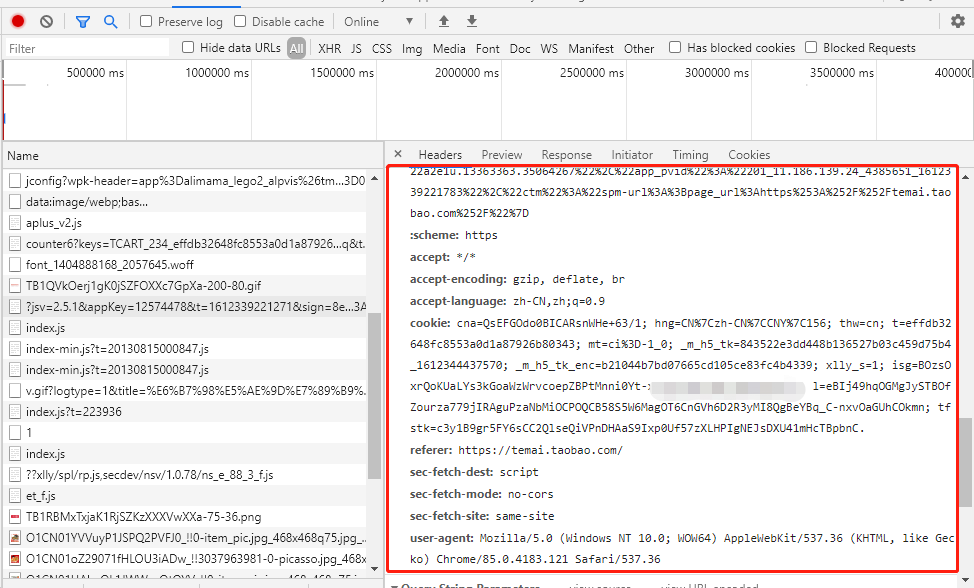Select aplus_v2.js request
The image size is (974, 588).
tap(53, 222)
